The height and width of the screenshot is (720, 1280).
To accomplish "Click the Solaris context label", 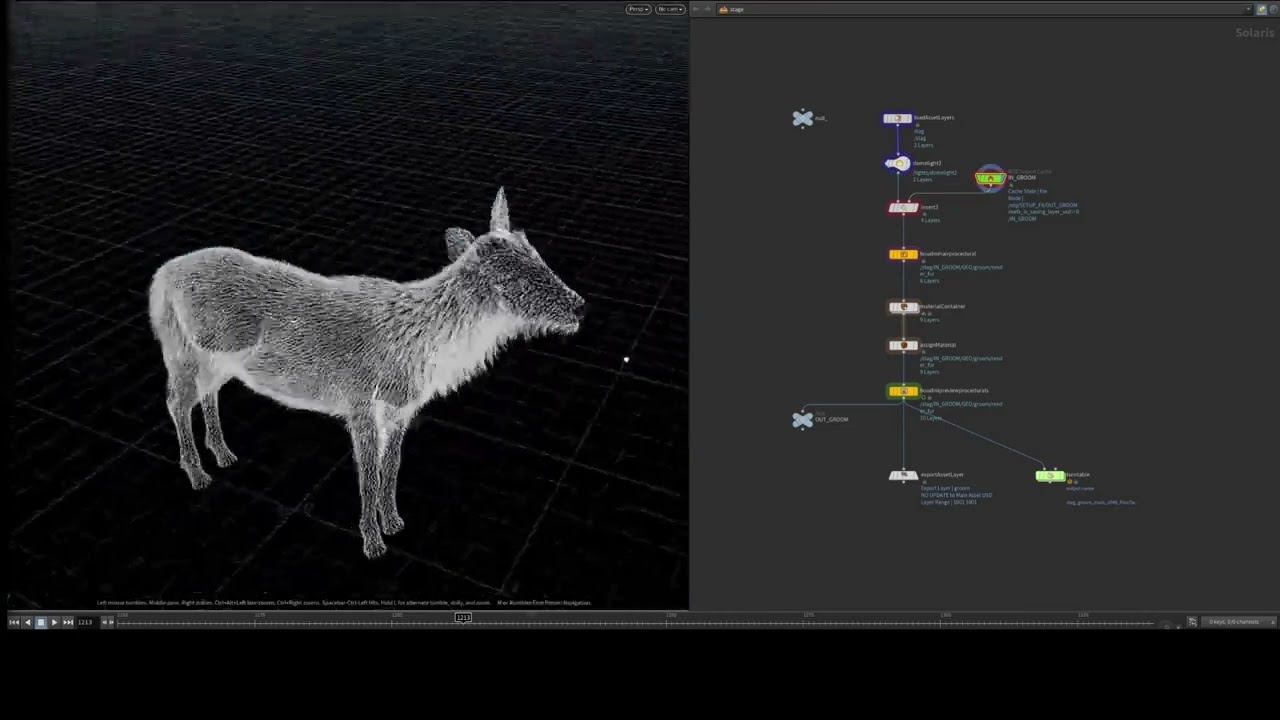I will point(1255,33).
